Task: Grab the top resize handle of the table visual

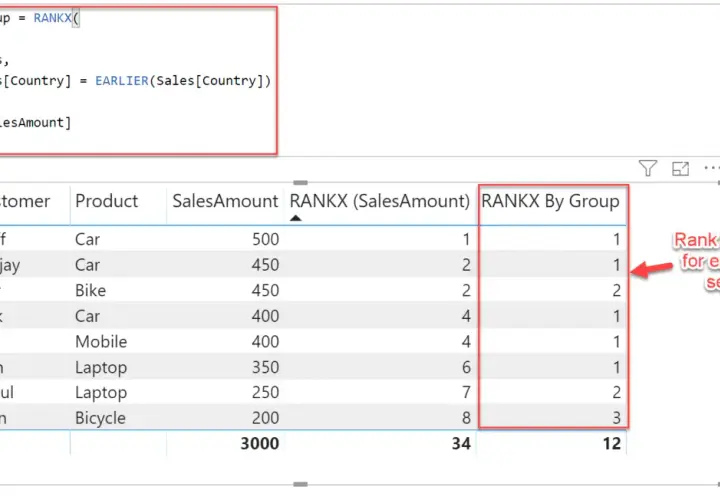Action: point(300,183)
